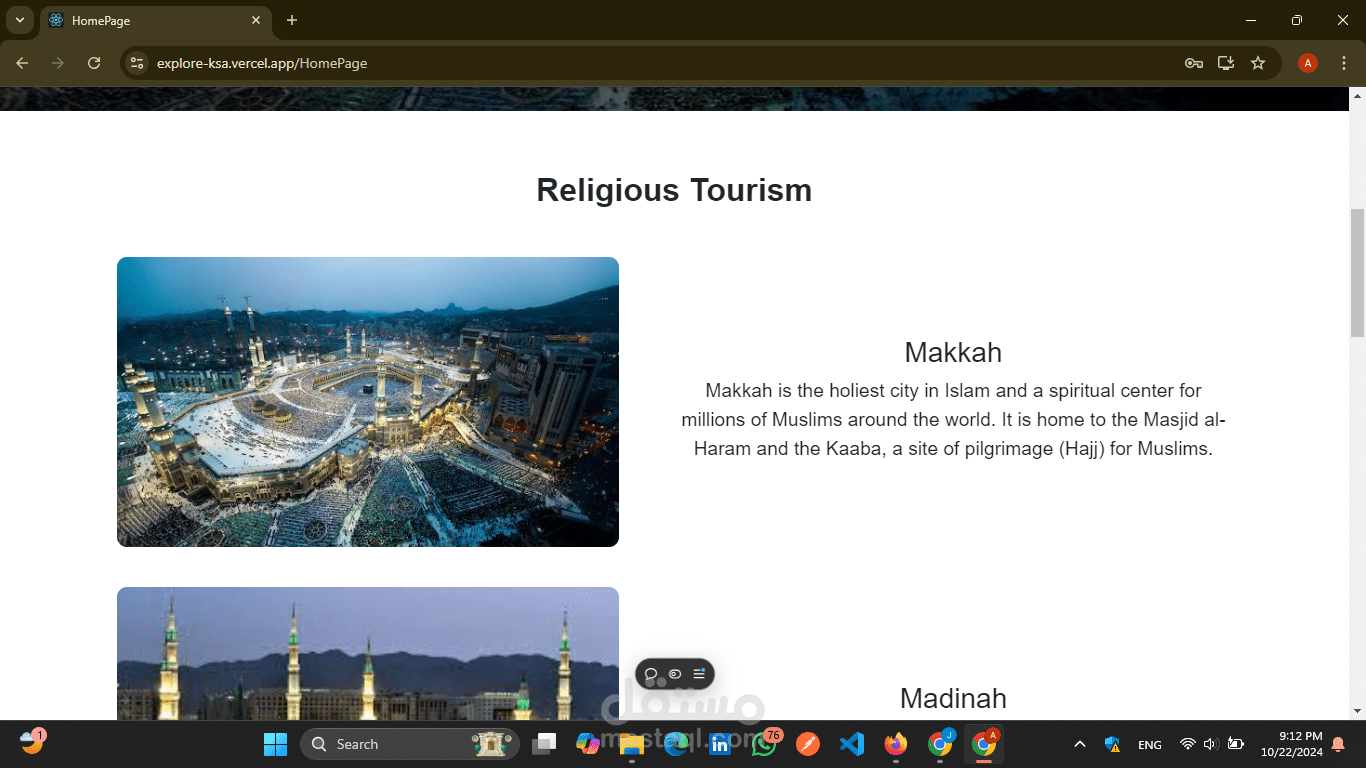The height and width of the screenshot is (768, 1366).
Task: Open the weather widget on the taskbar
Action: click(x=33, y=742)
